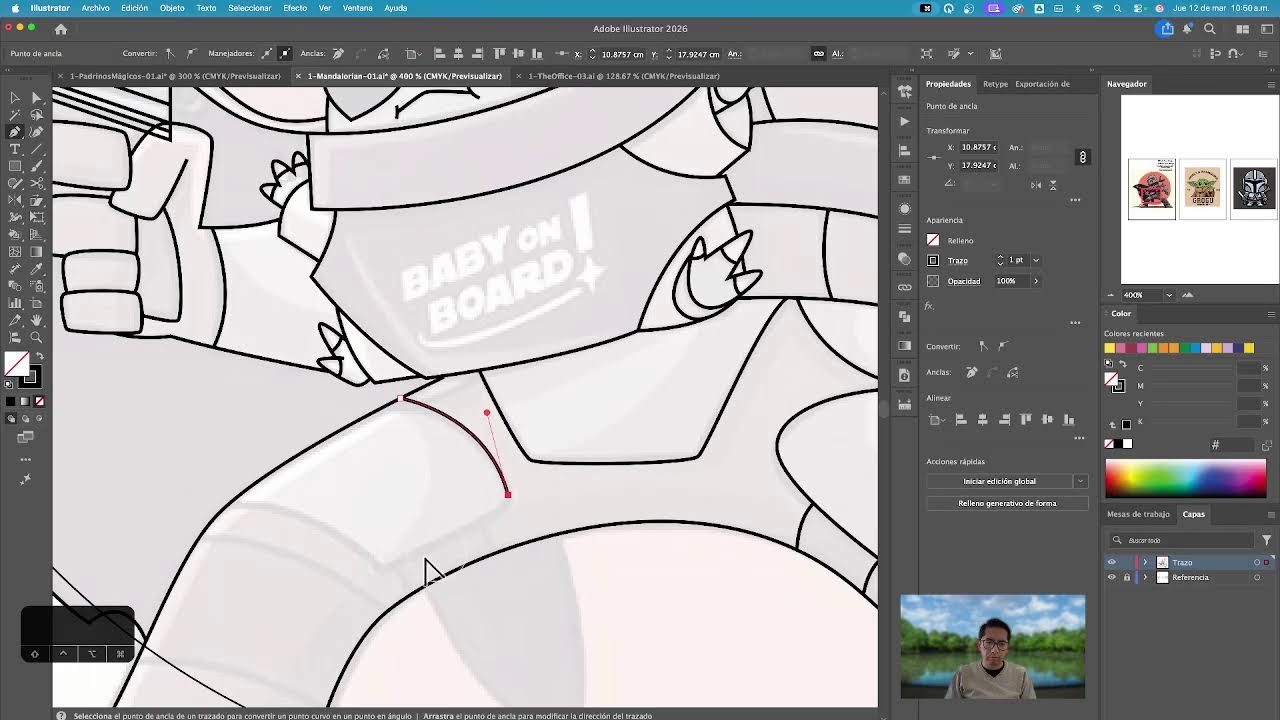Select the Gradient tool
The image size is (1280, 720).
37,251
